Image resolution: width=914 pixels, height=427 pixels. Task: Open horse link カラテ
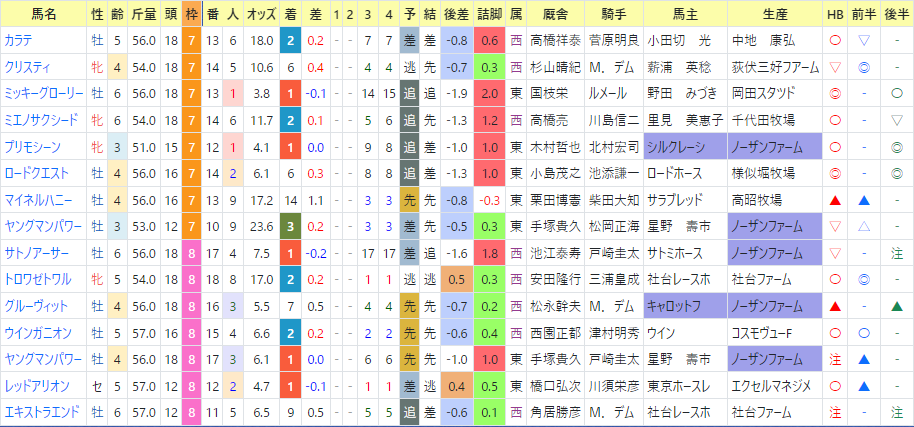(18, 40)
